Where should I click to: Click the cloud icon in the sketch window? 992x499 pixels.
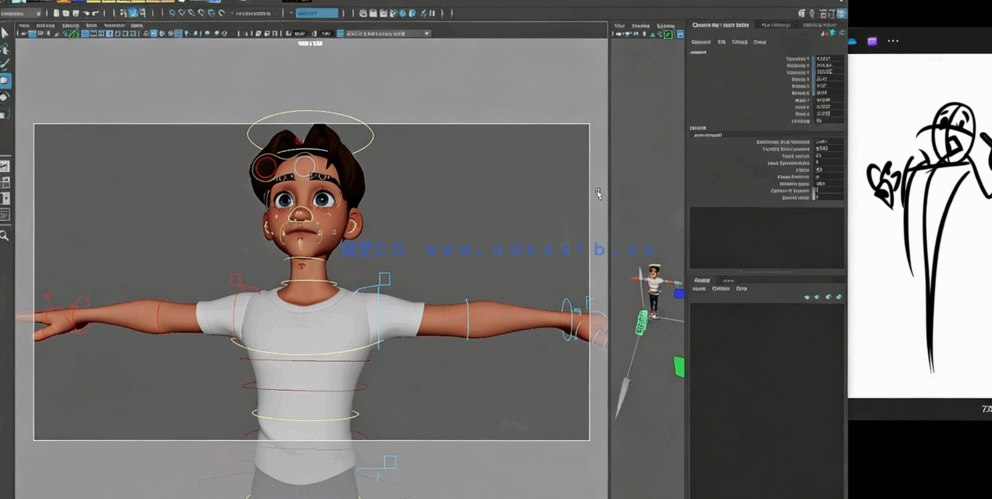pos(853,41)
